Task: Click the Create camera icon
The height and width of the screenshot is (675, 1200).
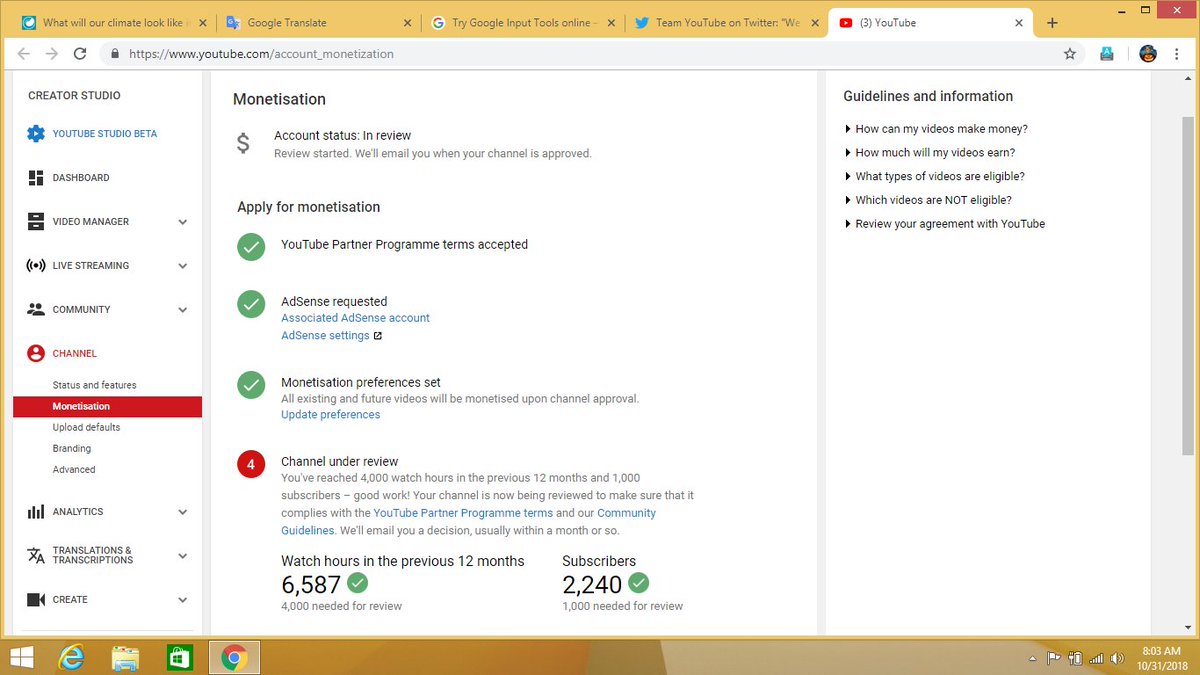Action: [x=36, y=600]
